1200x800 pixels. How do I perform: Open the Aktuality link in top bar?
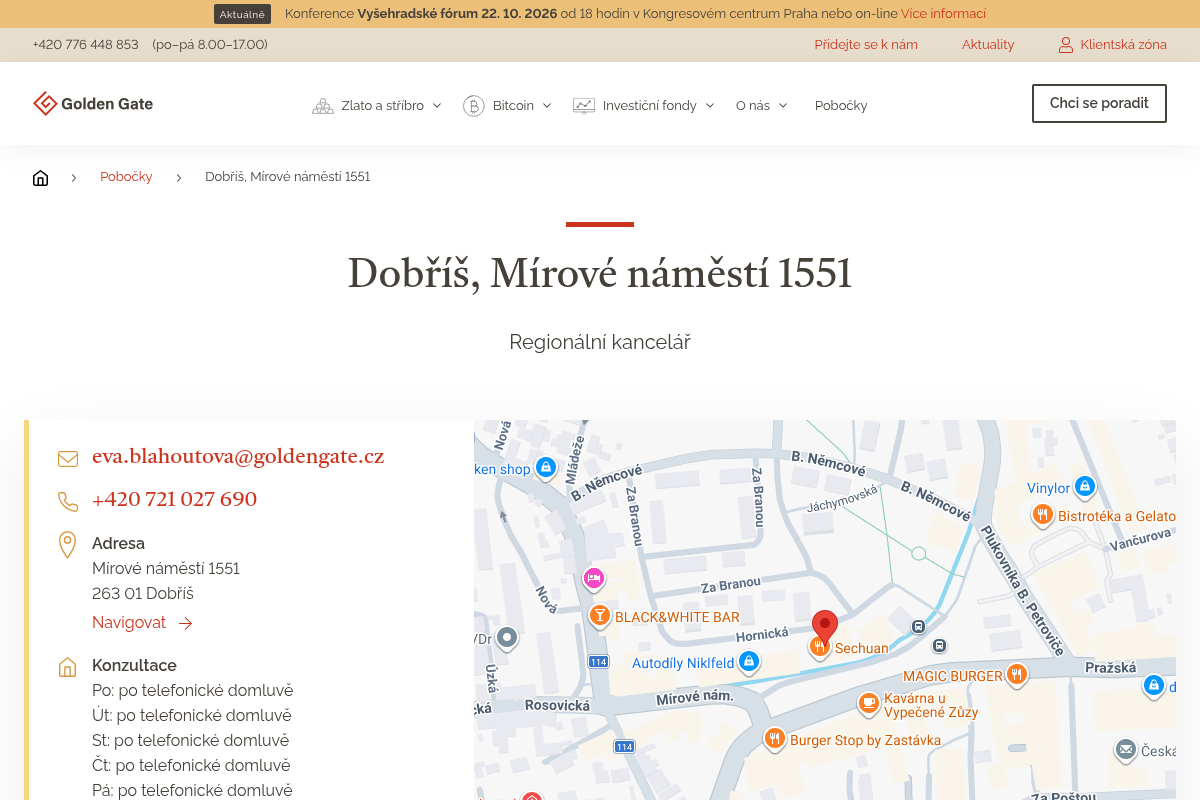click(988, 45)
